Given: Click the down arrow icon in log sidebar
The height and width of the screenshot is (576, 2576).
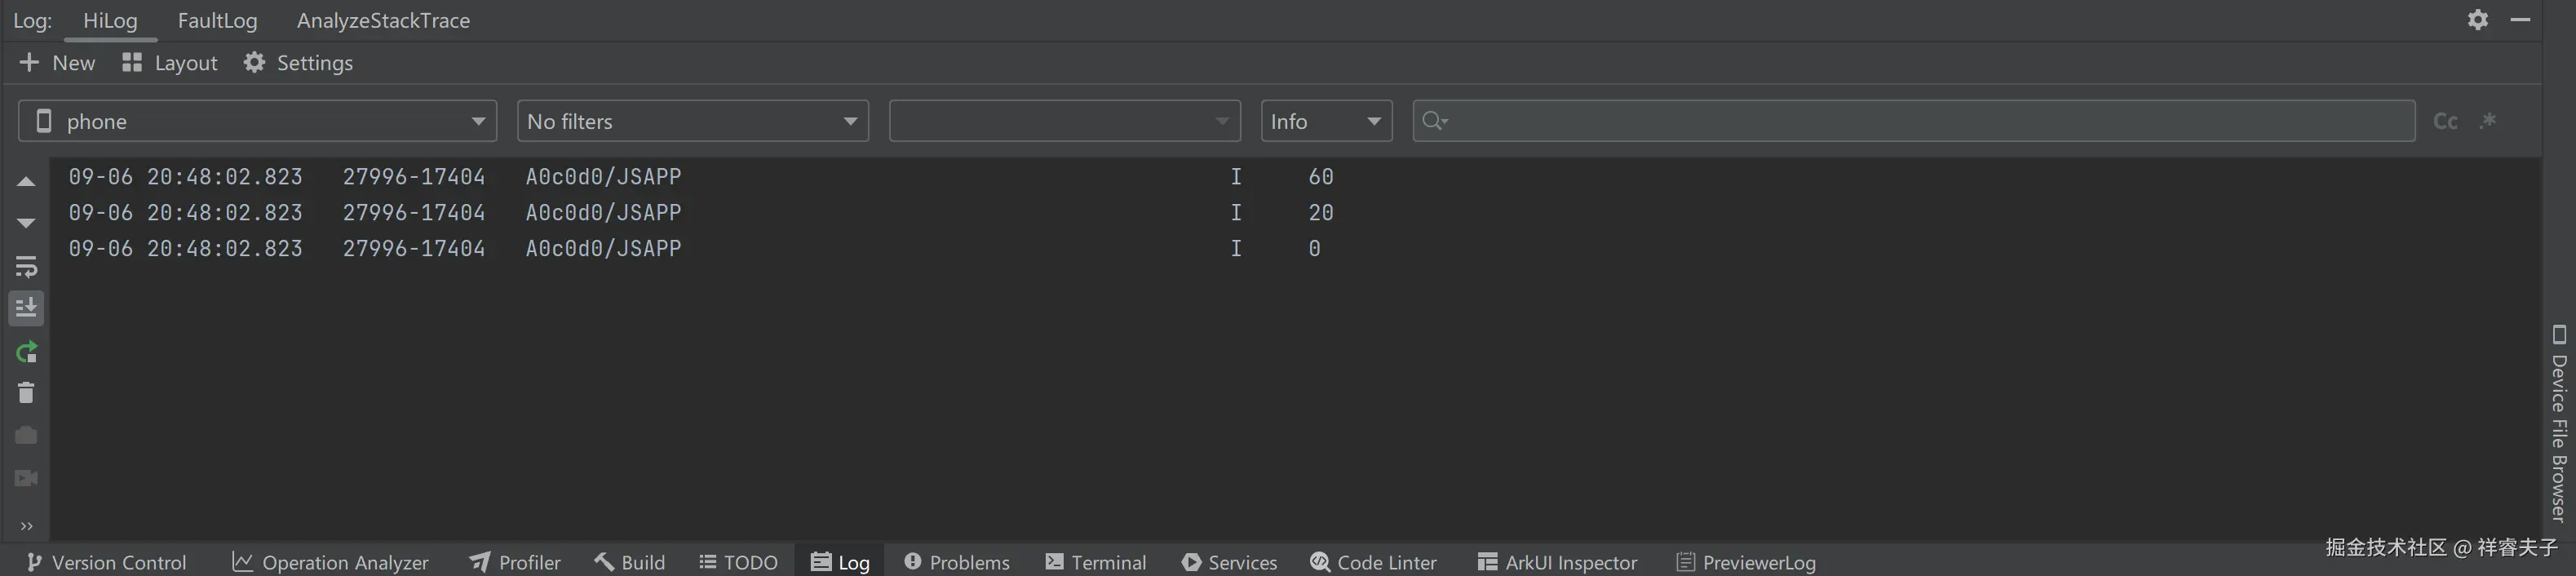Looking at the screenshot, I should (x=26, y=223).
